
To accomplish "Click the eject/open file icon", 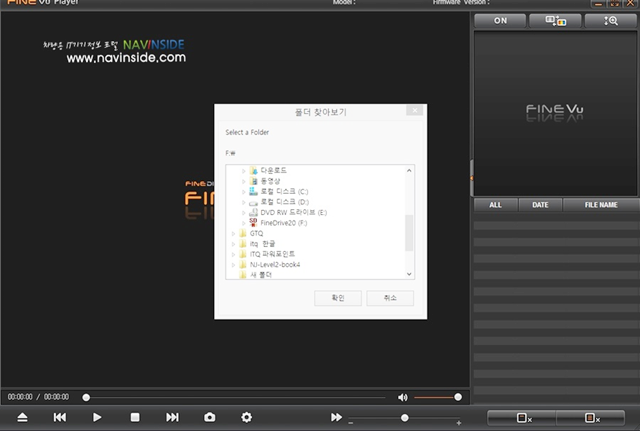I will [x=22, y=417].
